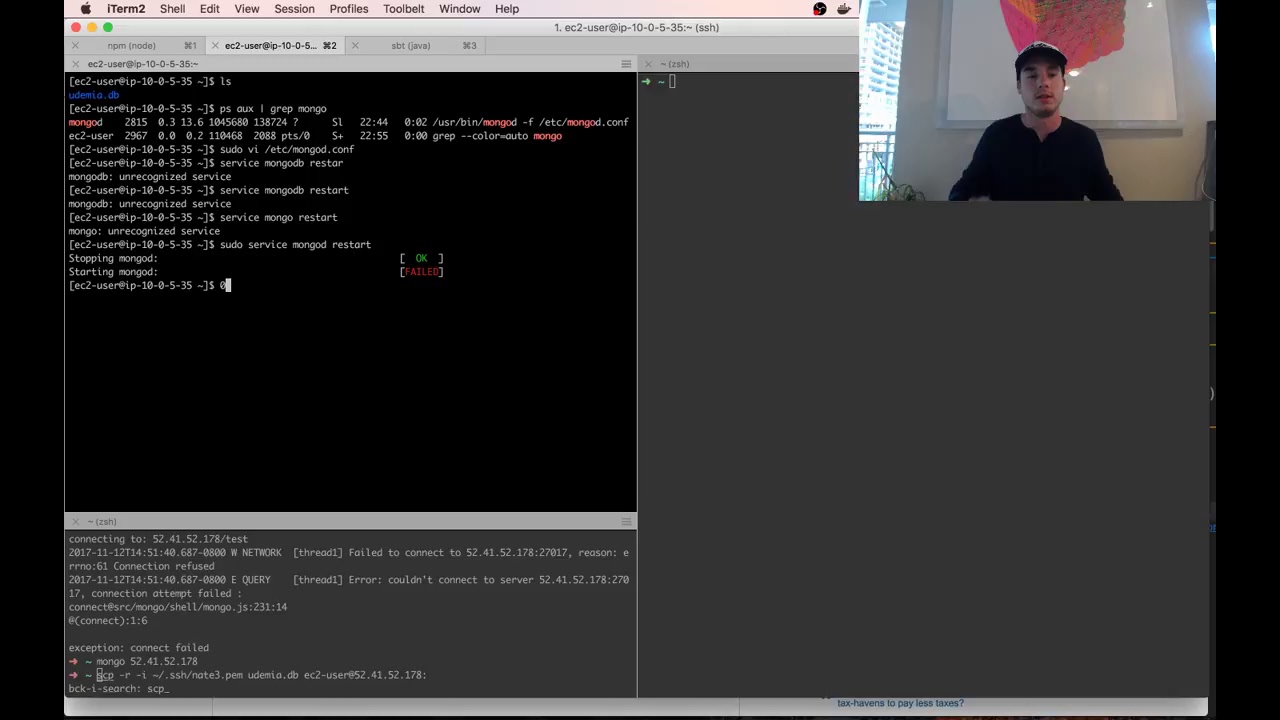The width and height of the screenshot is (1280, 720).
Task: Open the Toolbelt menu
Action: click(x=404, y=9)
